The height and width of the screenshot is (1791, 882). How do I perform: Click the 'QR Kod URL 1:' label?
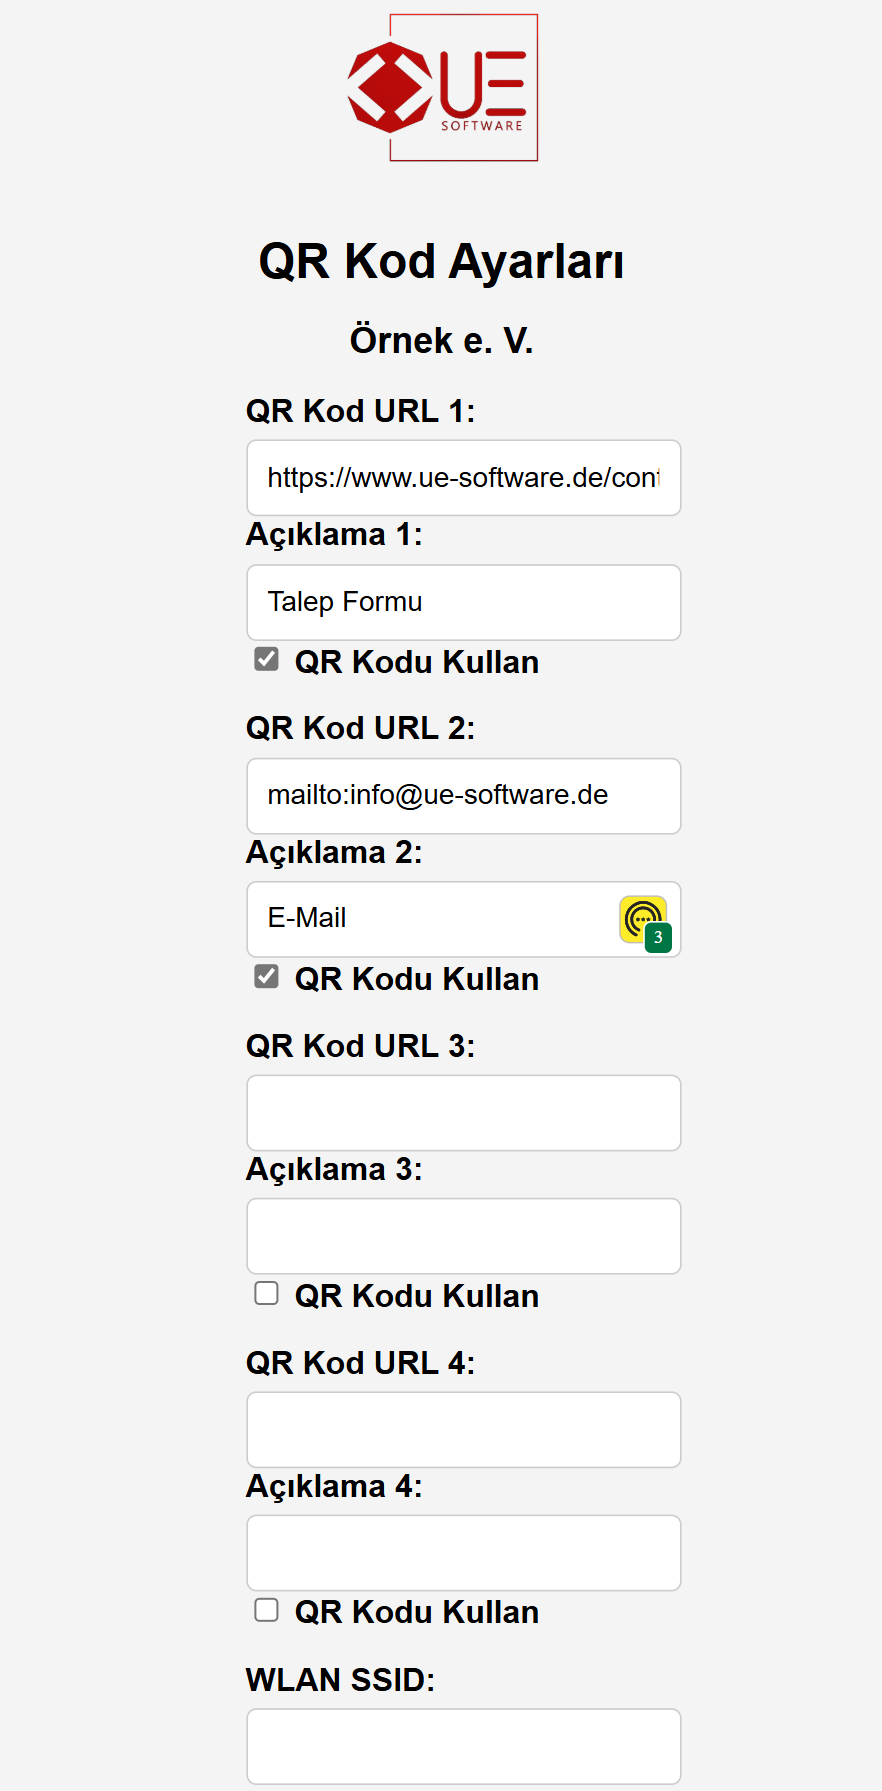pyautogui.click(x=361, y=411)
